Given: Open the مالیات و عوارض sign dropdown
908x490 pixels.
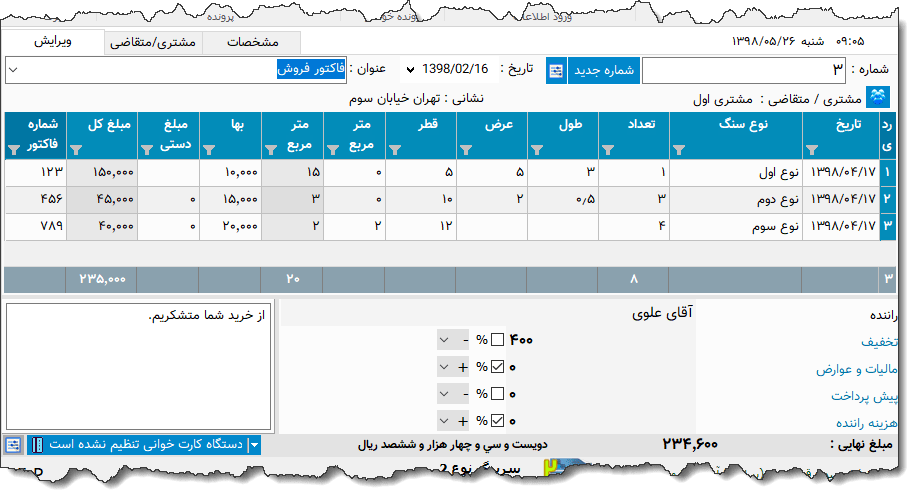Looking at the screenshot, I should pyautogui.click(x=444, y=367).
